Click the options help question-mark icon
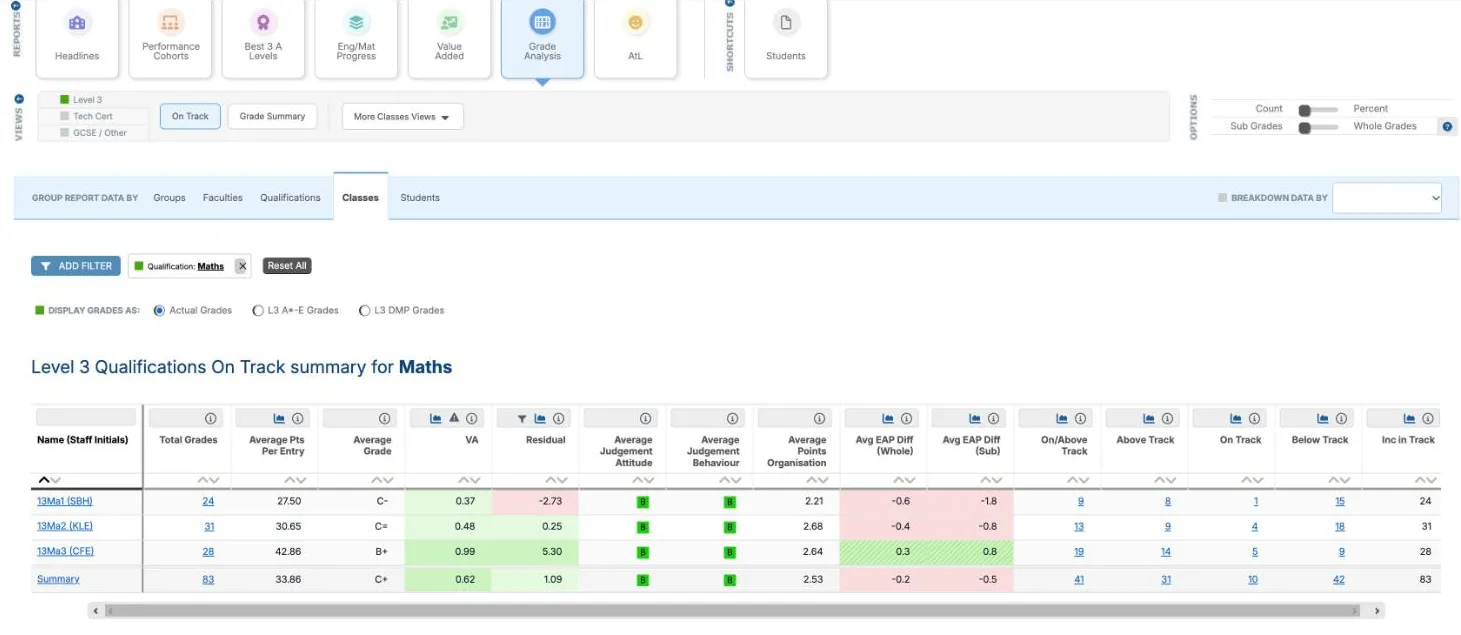Screen dimensions: 1461x635 pos(1447,127)
